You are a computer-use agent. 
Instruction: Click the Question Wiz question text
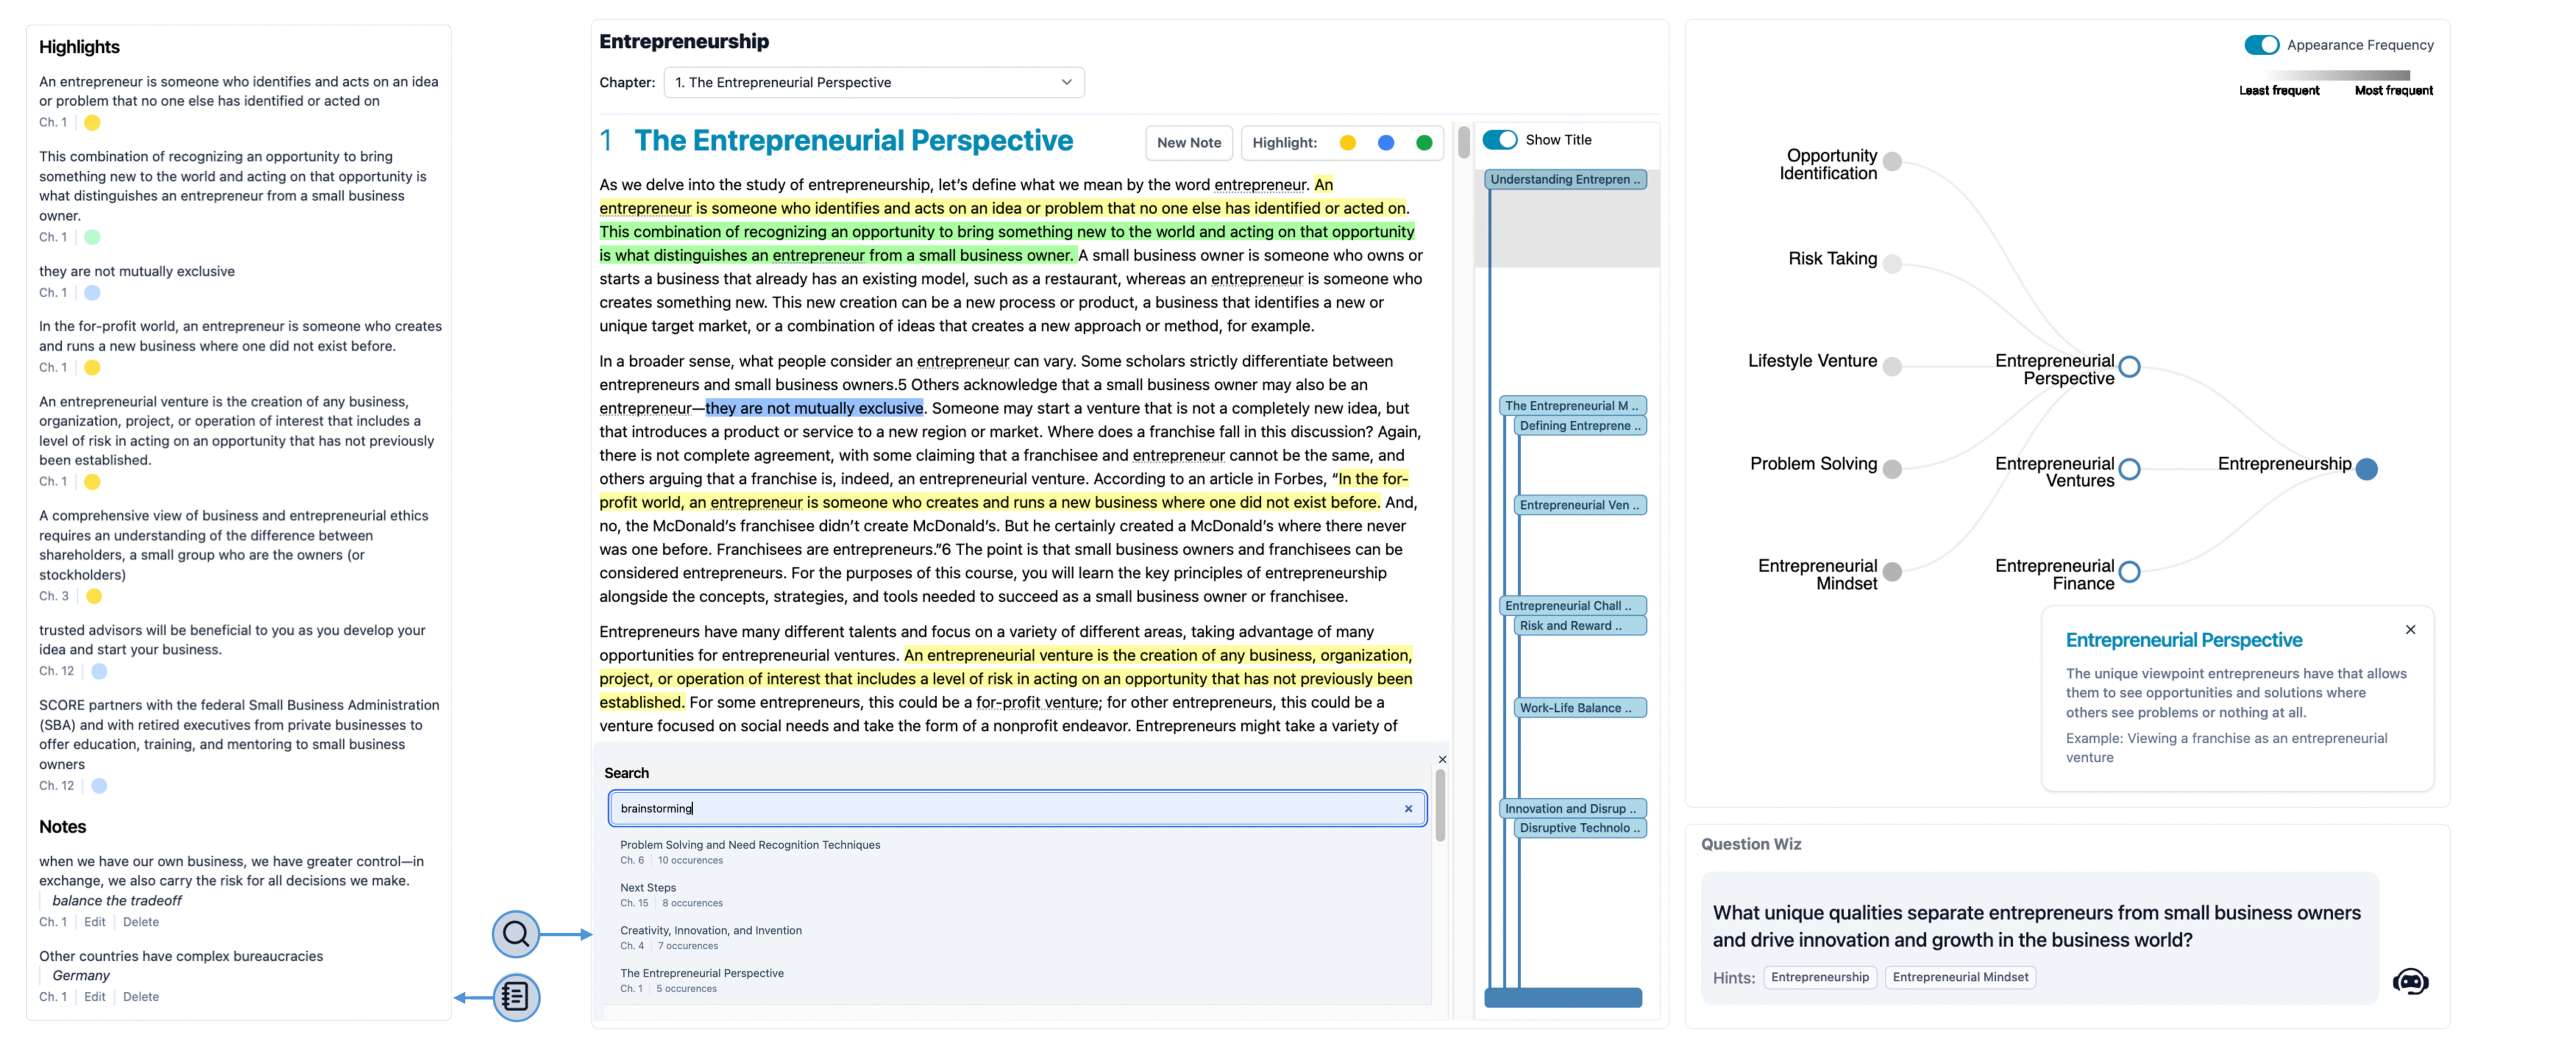2036,926
